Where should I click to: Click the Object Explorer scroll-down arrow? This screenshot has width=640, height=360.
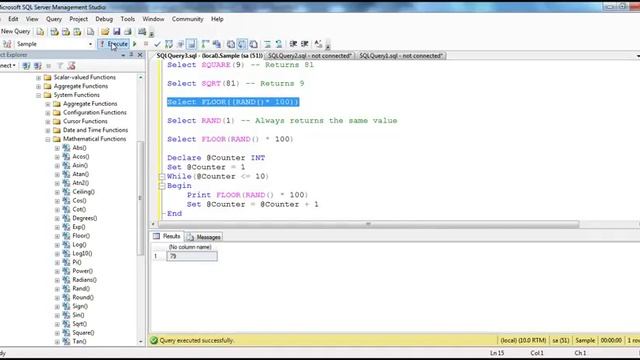[x=141, y=342]
